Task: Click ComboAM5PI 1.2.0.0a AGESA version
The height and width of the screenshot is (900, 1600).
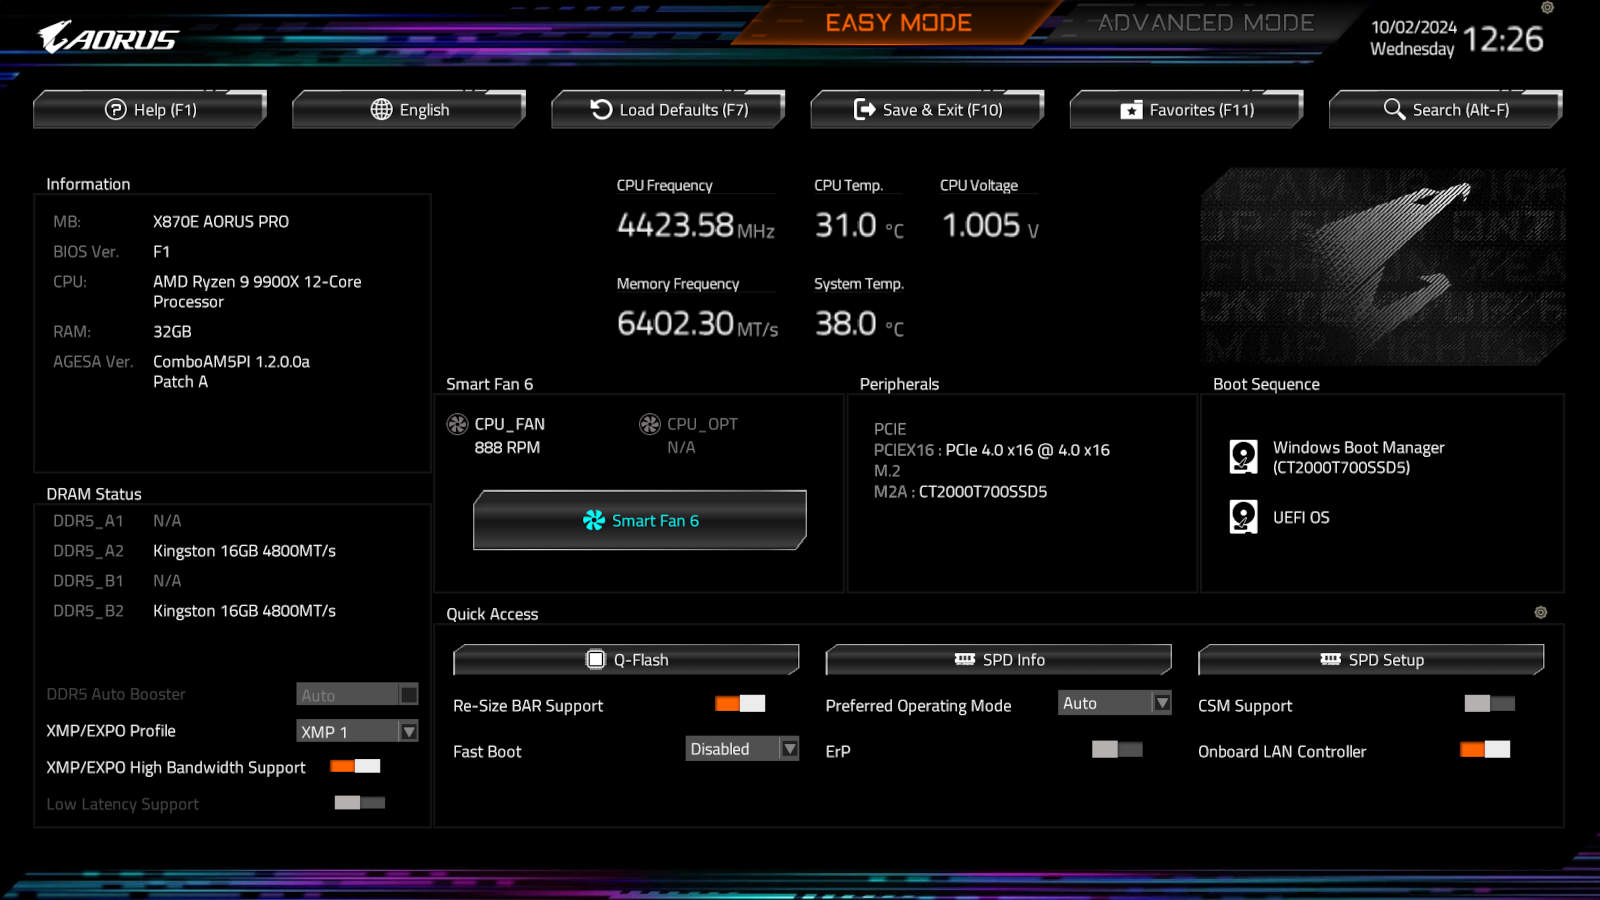Action: [231, 371]
